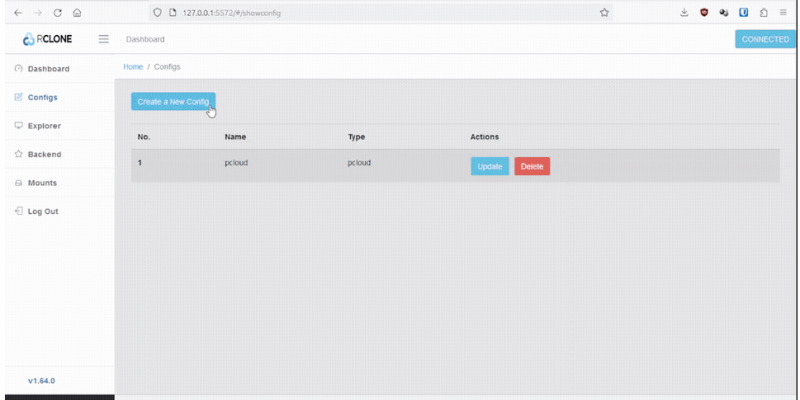Image resolution: width=800 pixels, height=400 pixels.
Task: Click the CONNECTED status button
Action: pyautogui.click(x=765, y=39)
